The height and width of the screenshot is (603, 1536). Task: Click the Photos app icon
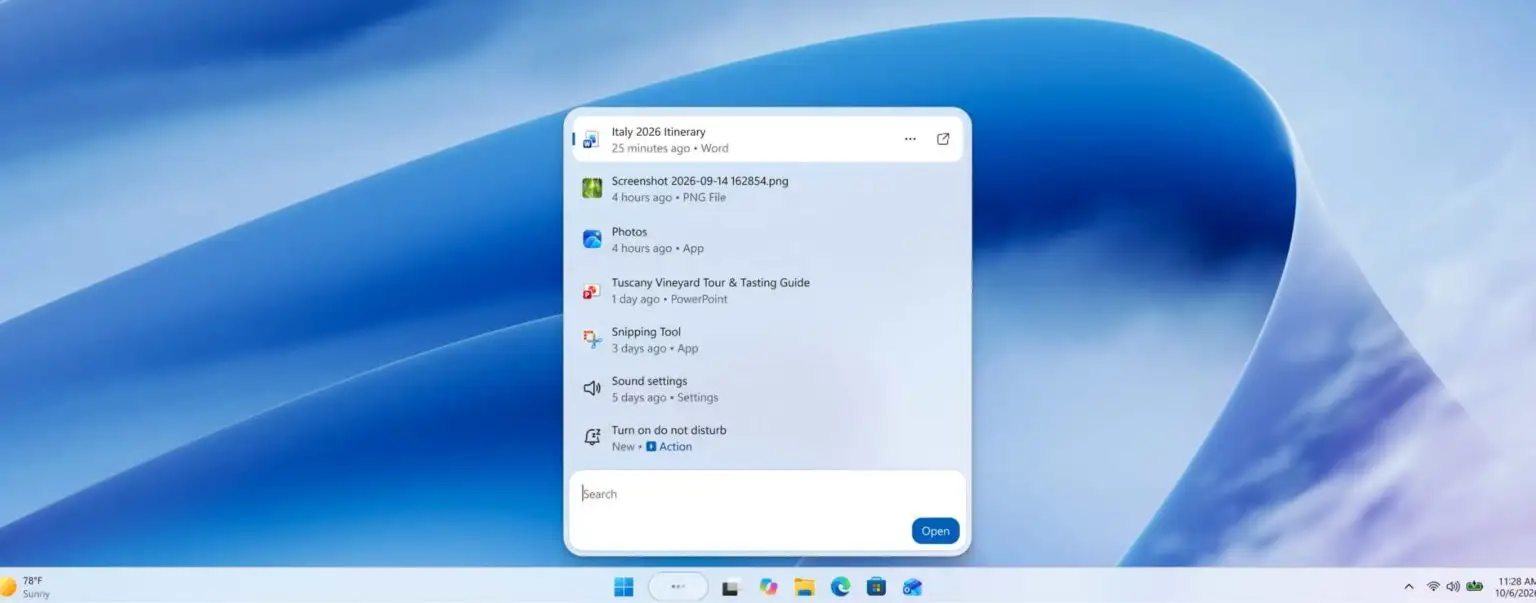[x=592, y=239]
